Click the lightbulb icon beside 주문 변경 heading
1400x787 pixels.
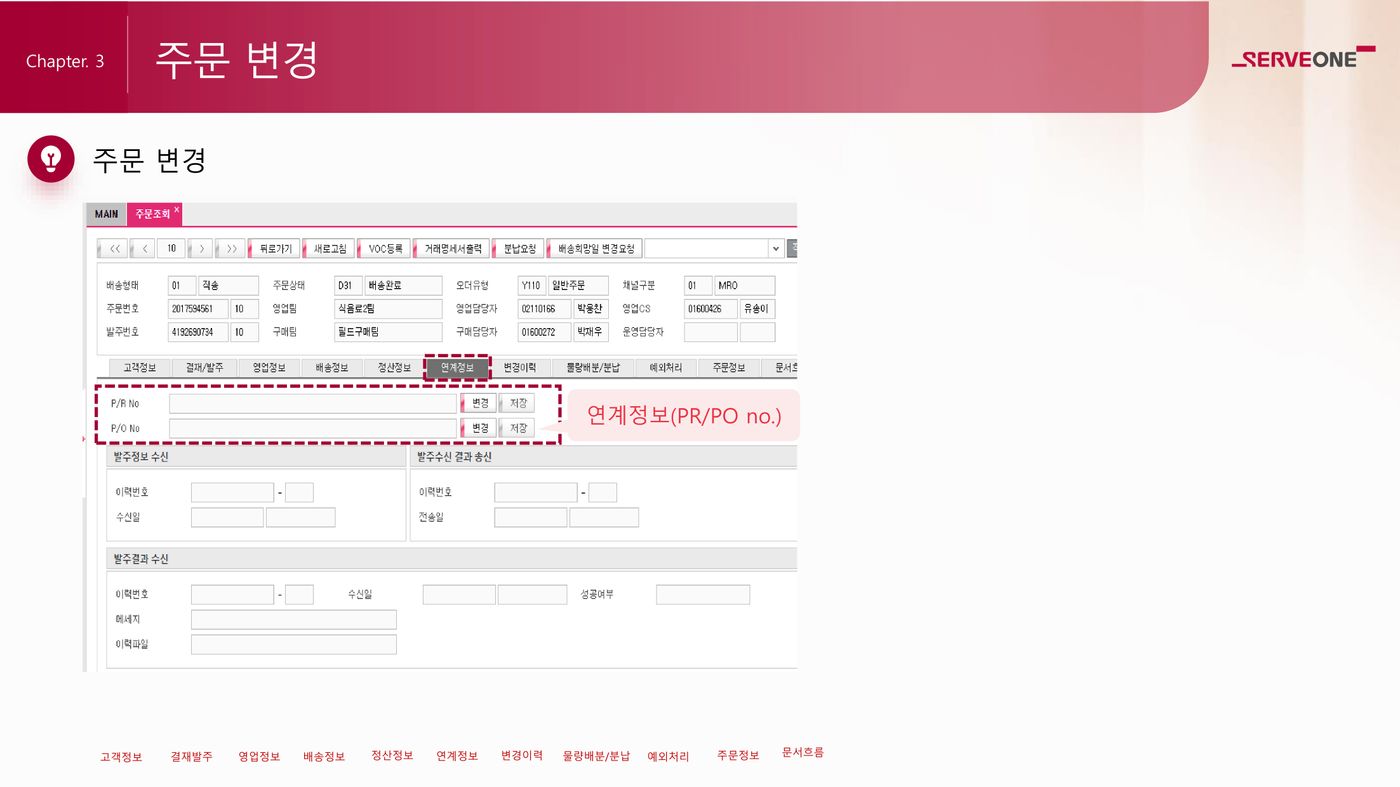pos(51,159)
